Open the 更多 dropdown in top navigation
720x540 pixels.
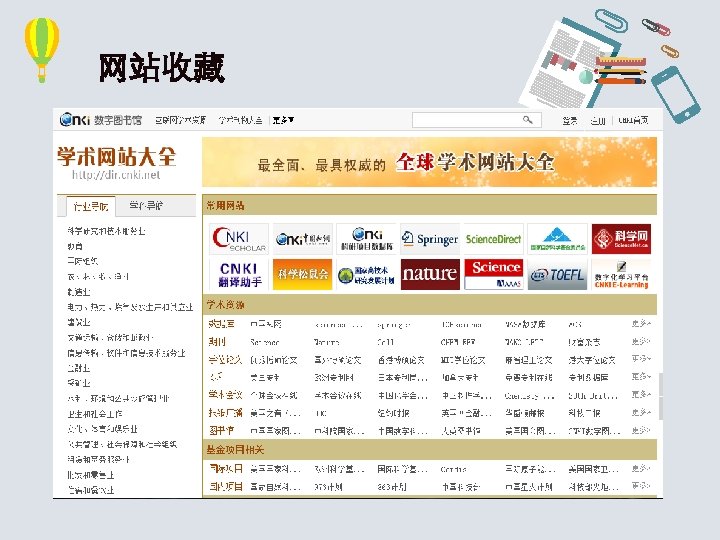tap(283, 120)
